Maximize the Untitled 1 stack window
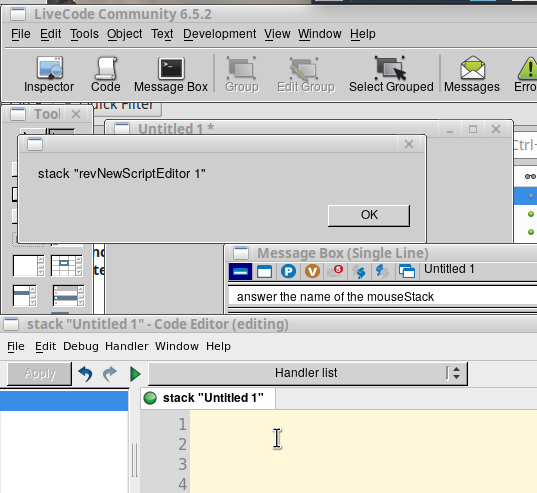537x493 pixels. point(473,129)
